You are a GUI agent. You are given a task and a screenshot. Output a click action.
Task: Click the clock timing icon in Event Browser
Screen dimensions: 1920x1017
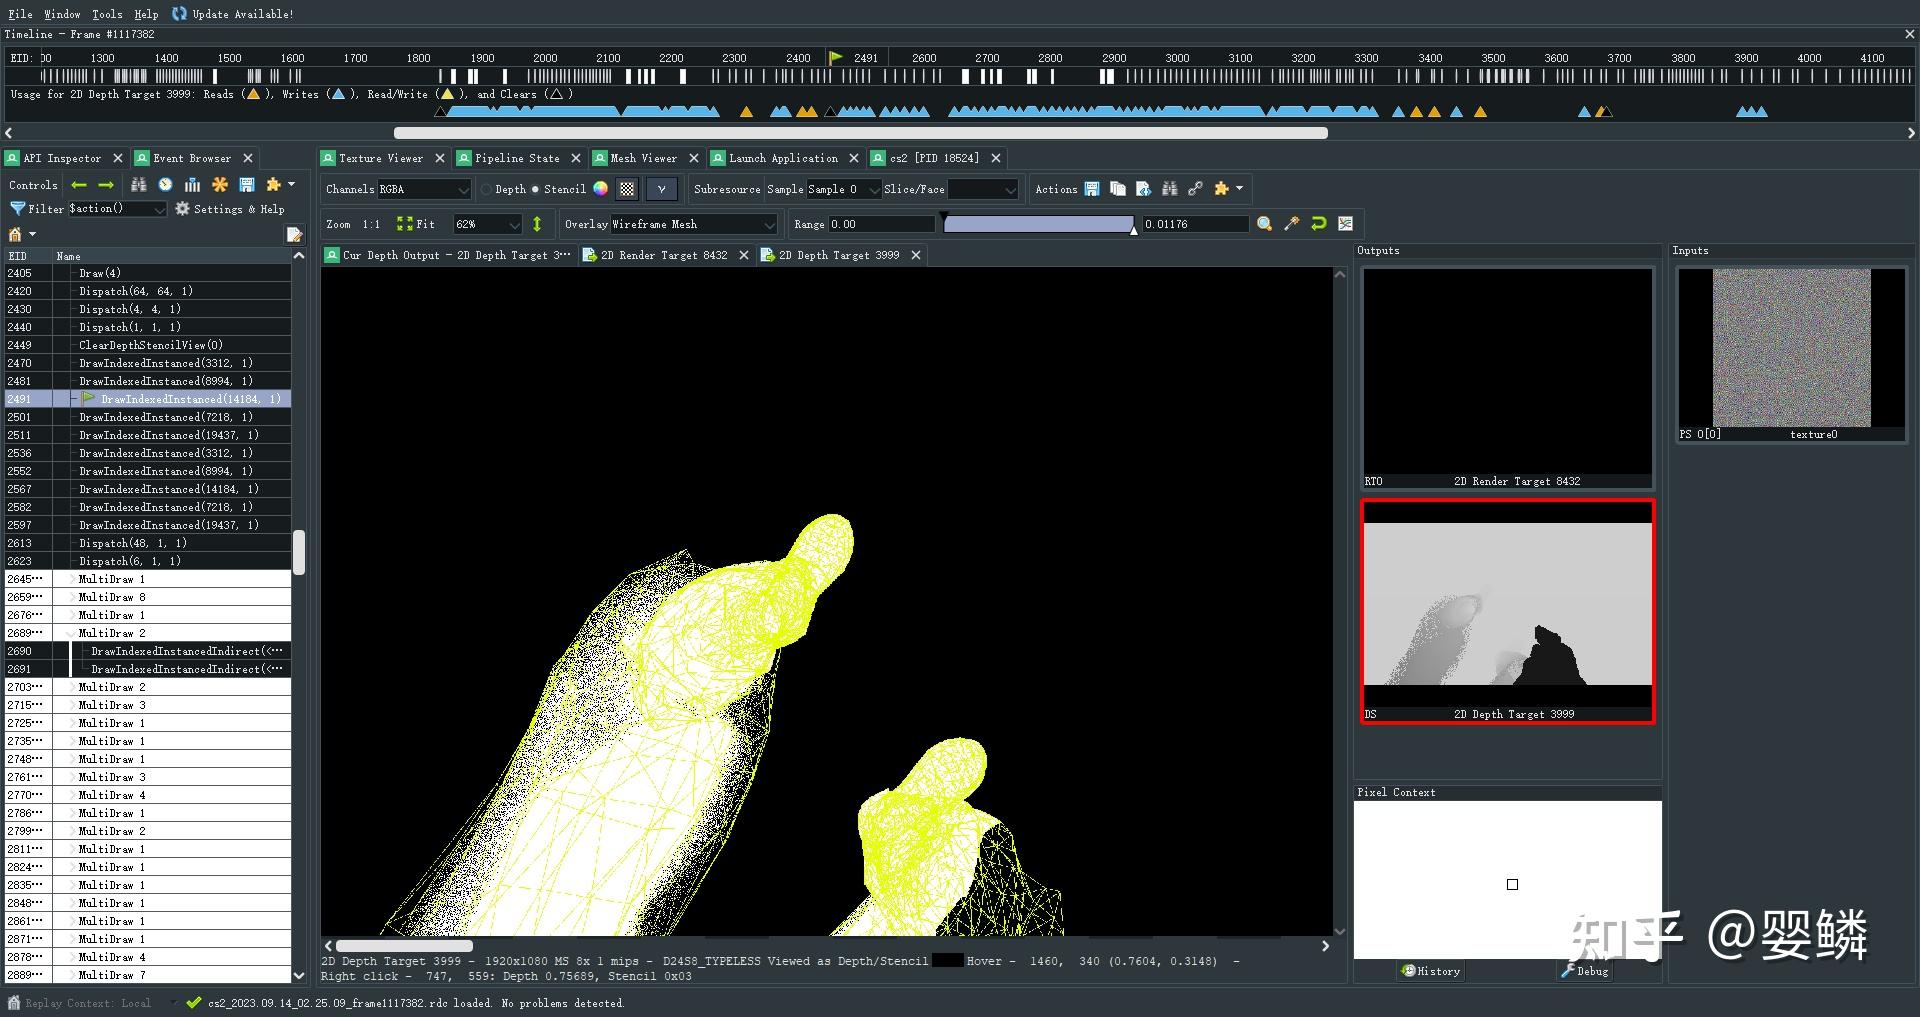click(165, 185)
